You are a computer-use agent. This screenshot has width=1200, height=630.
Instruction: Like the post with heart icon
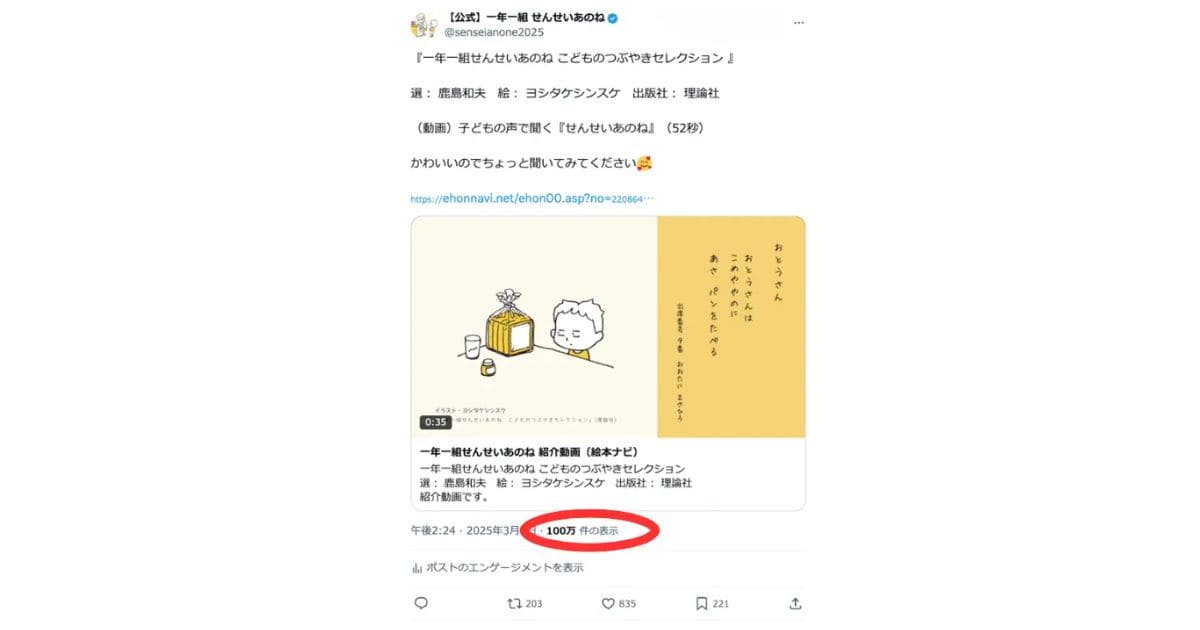[607, 603]
